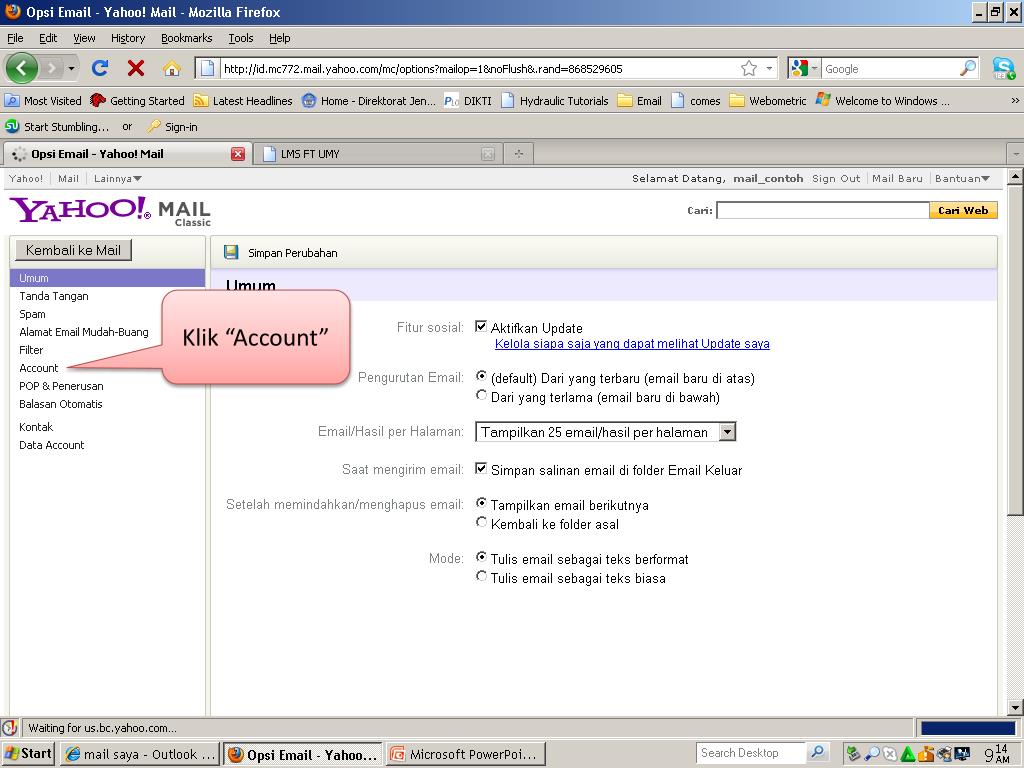This screenshot has height=768, width=1024.
Task: Open the Home page icon
Action: 172,68
